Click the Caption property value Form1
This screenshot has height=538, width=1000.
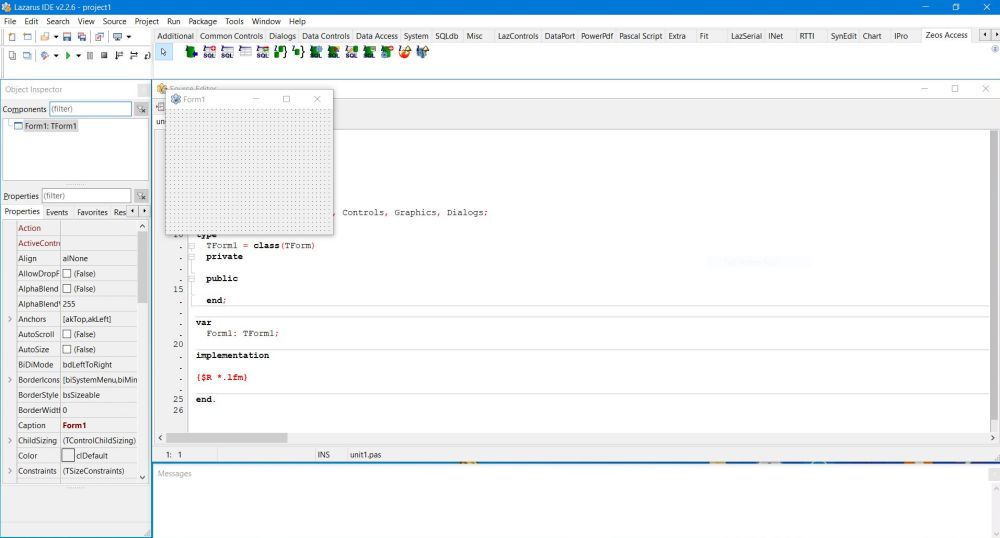tap(74, 425)
